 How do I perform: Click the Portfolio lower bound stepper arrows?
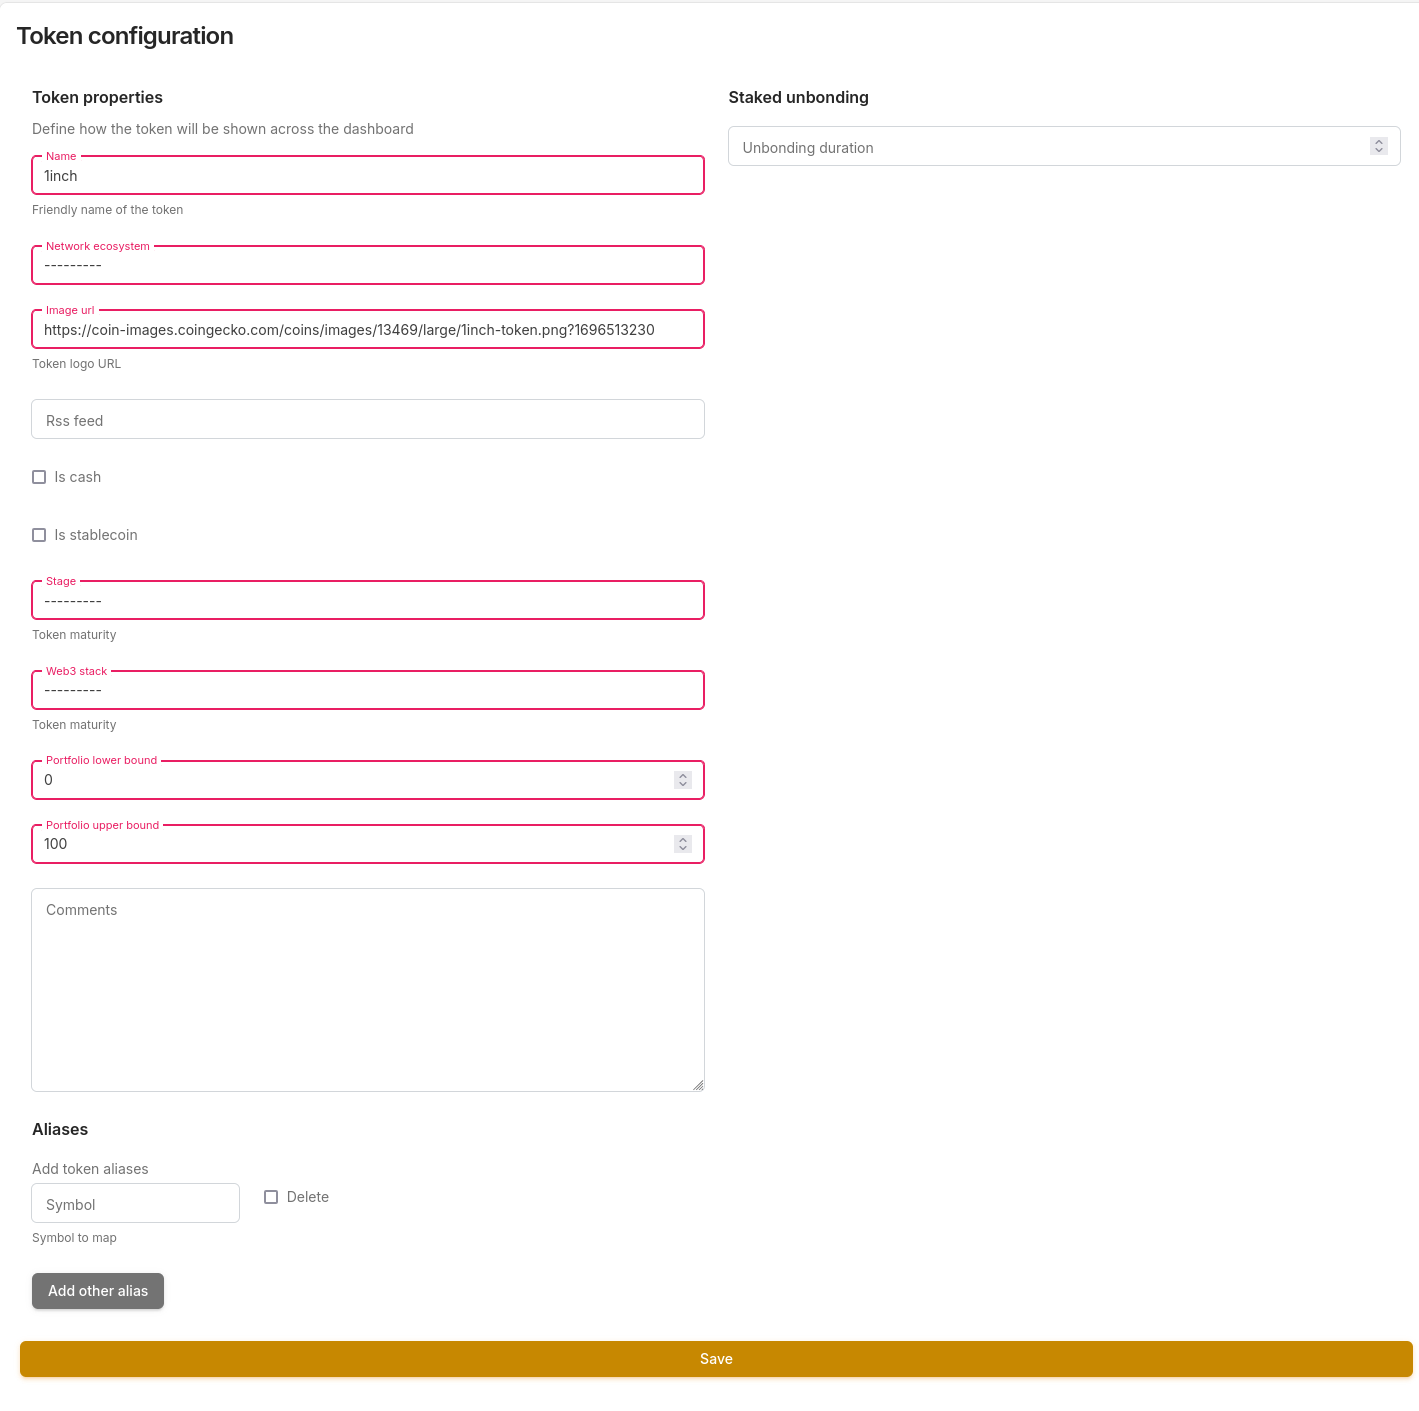point(682,780)
